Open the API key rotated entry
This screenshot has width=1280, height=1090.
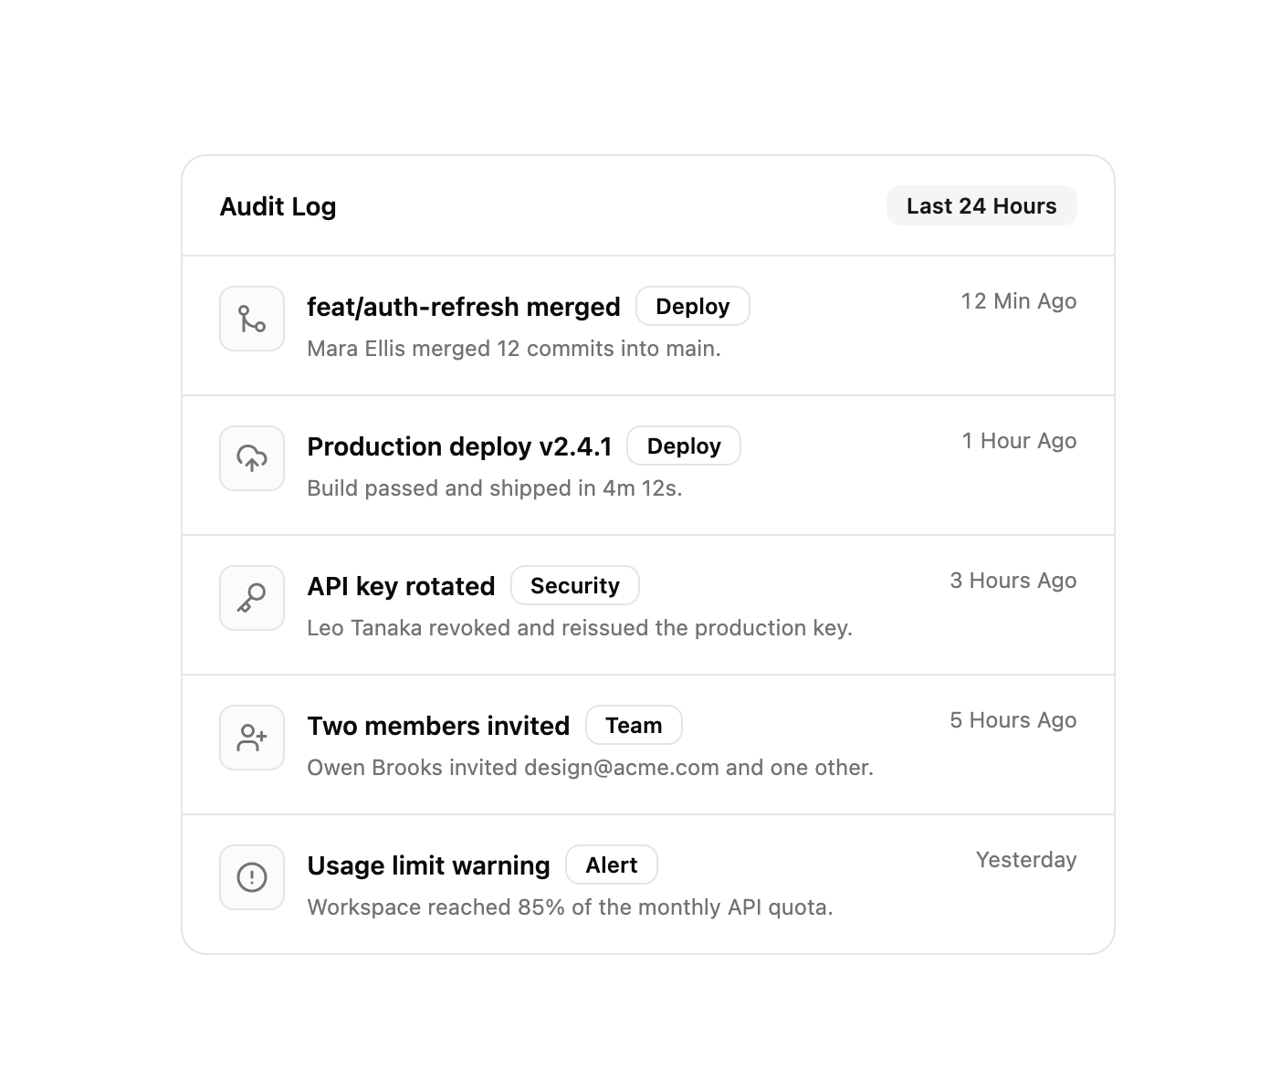tap(401, 586)
